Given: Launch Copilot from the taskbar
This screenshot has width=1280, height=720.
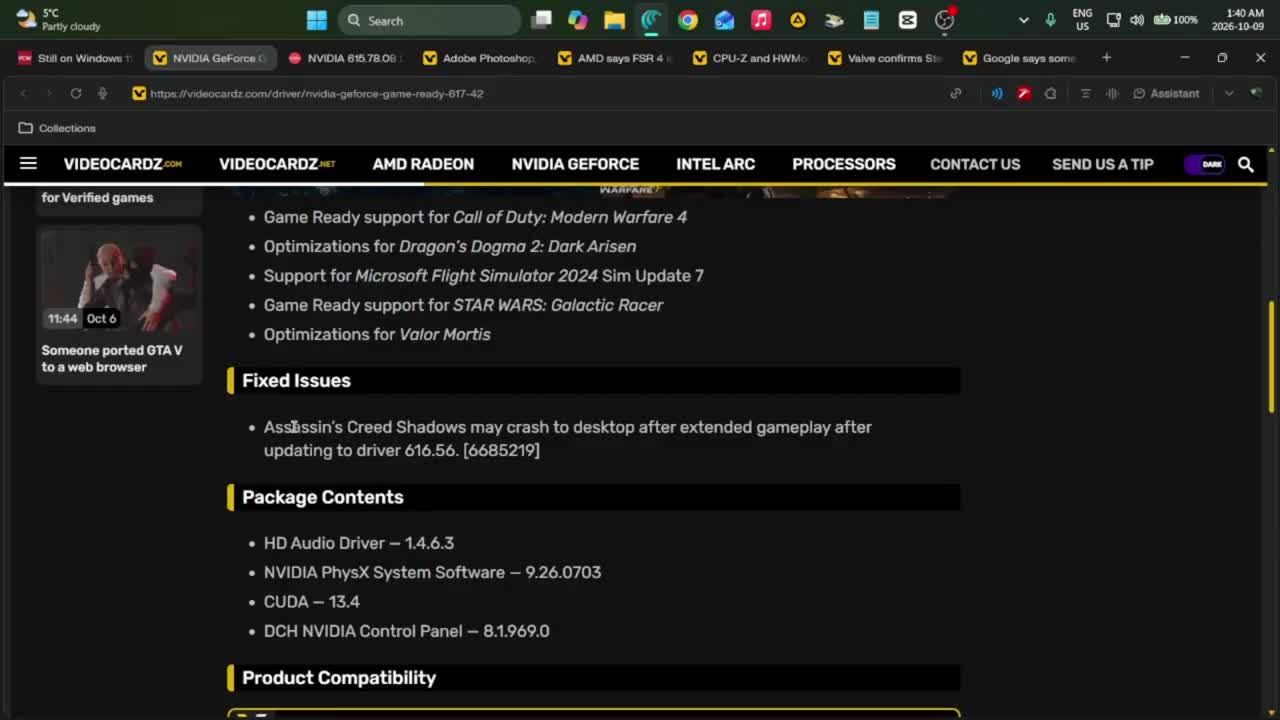Looking at the screenshot, I should [578, 20].
